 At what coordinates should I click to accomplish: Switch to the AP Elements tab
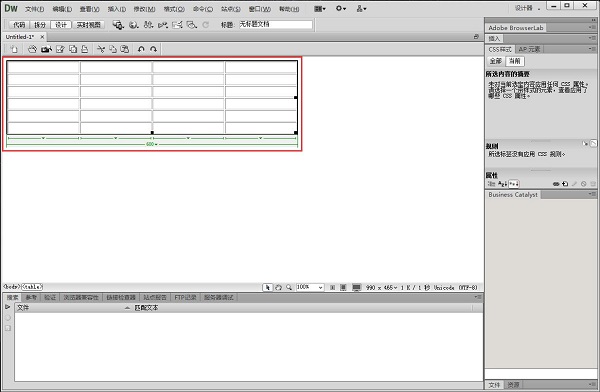coord(529,49)
